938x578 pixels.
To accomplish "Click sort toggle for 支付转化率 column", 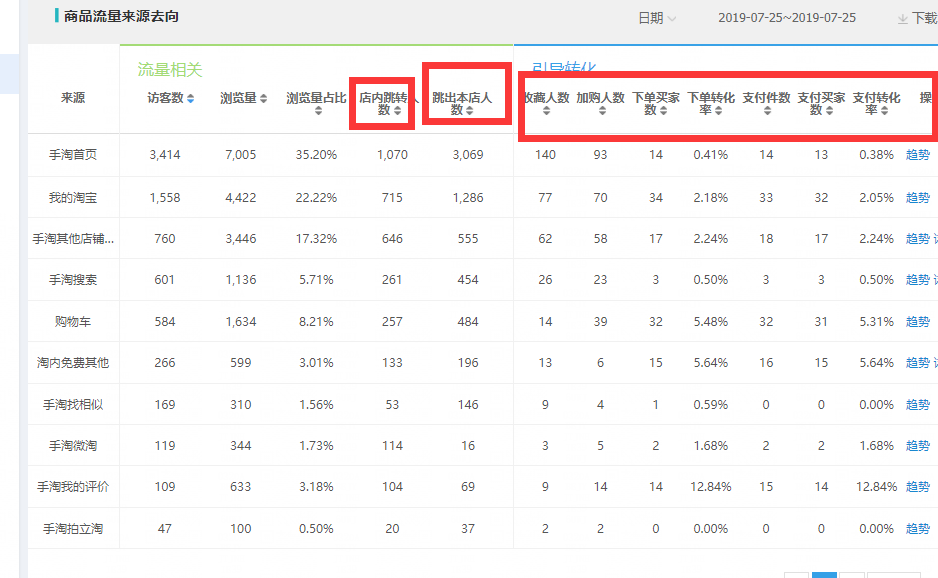I will coord(884,111).
